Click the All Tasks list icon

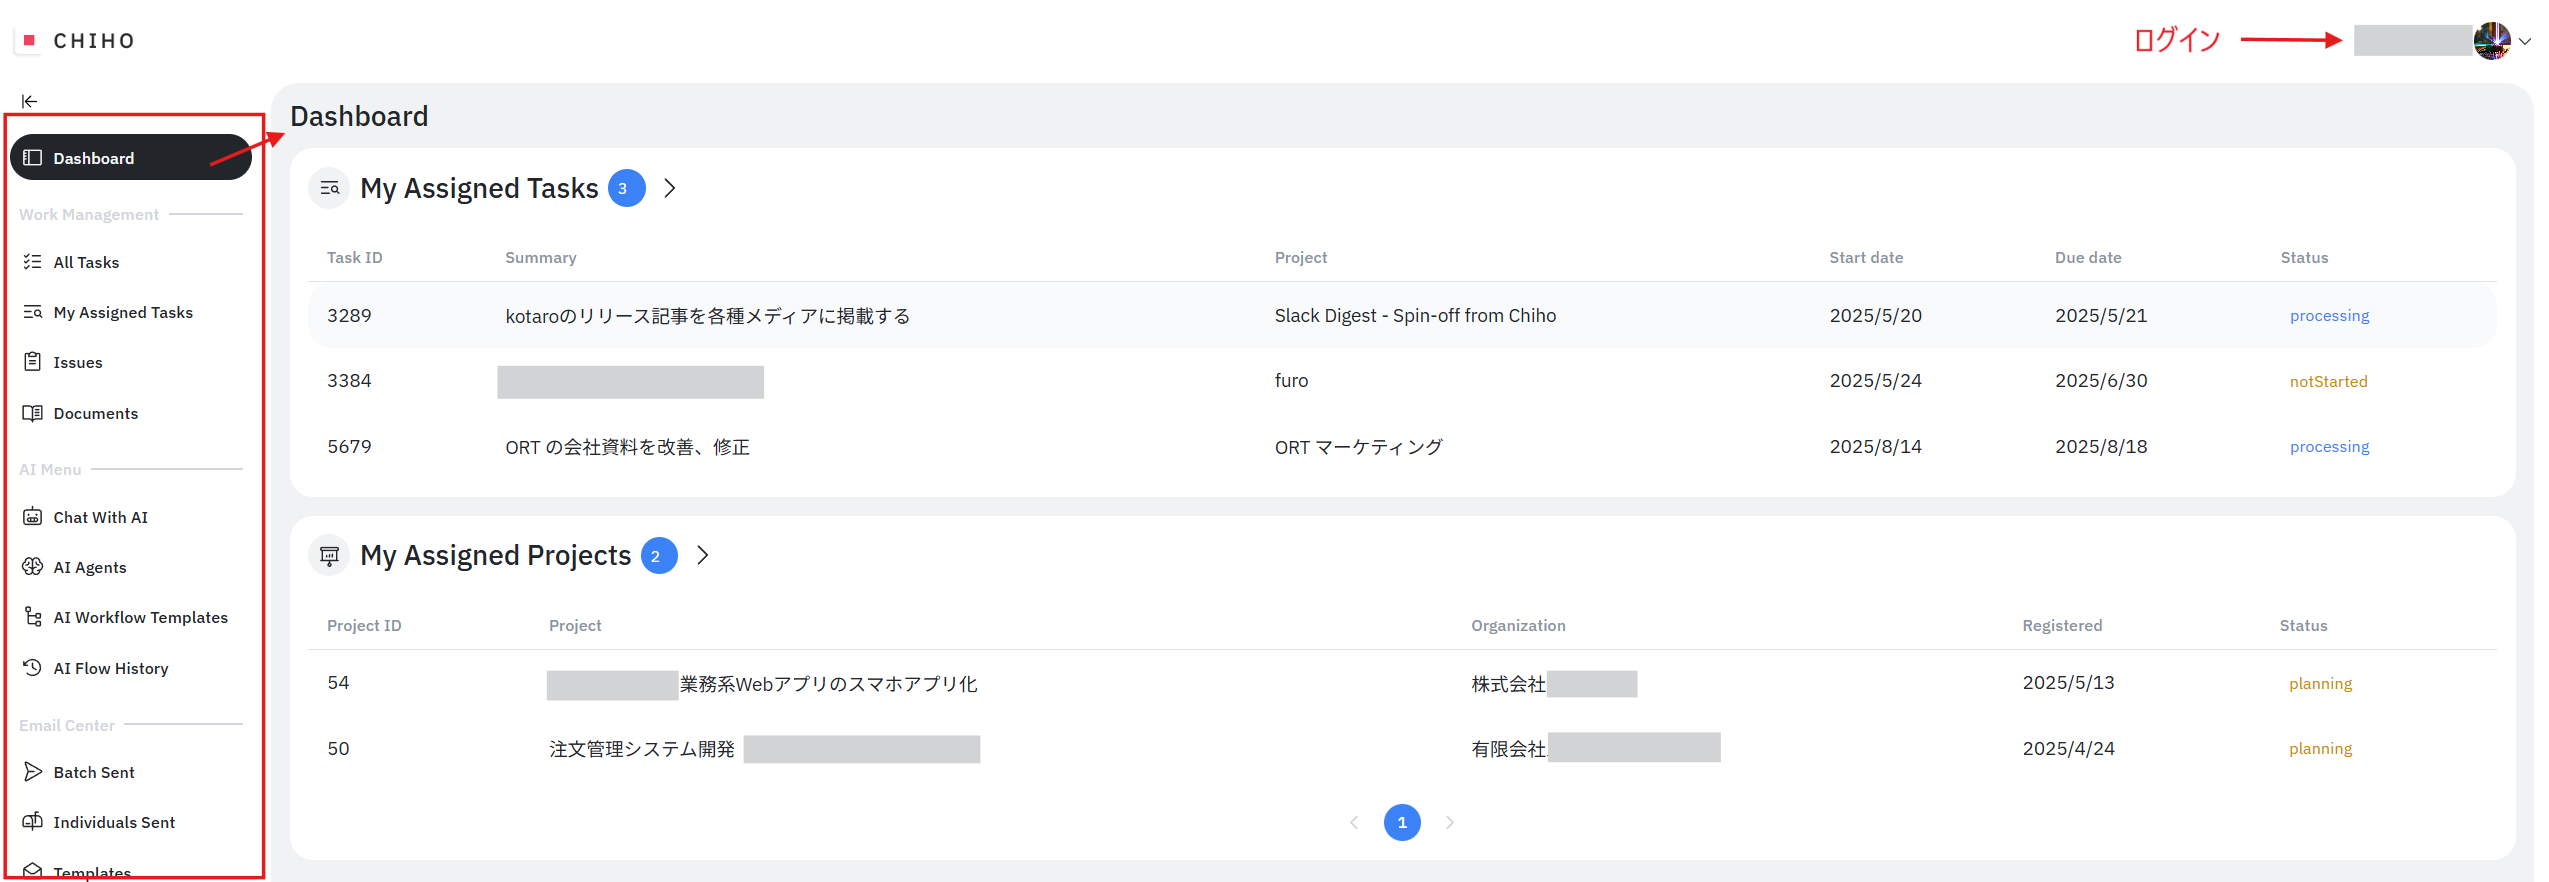point(32,262)
